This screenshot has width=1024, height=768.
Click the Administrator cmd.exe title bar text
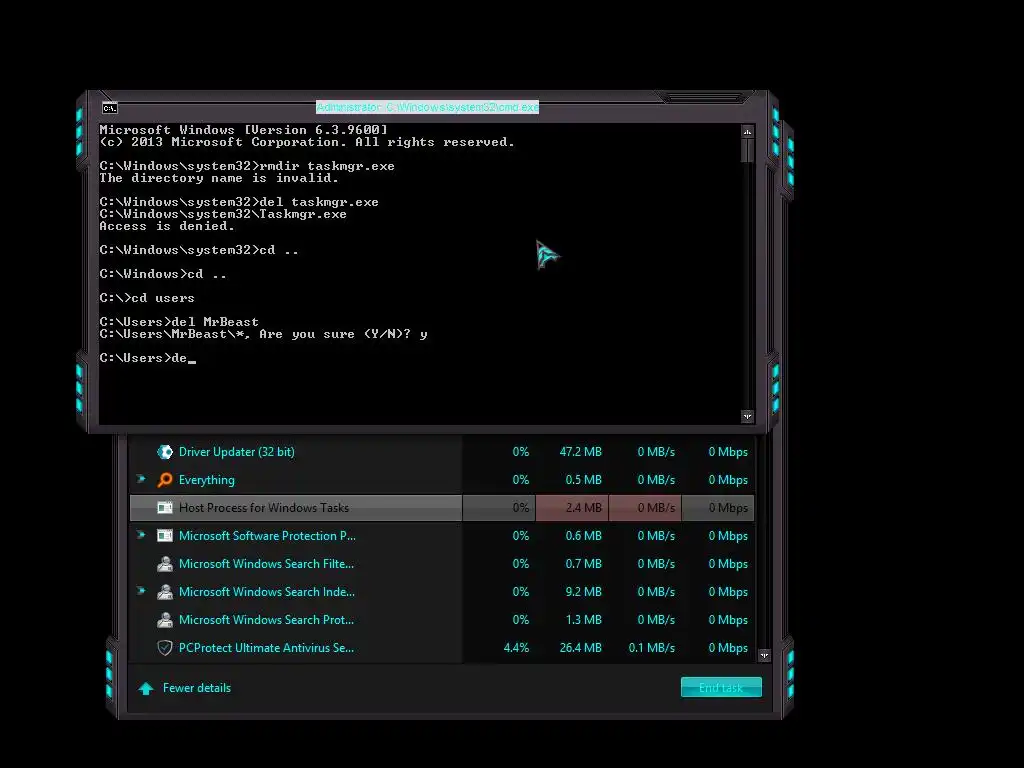pyautogui.click(x=428, y=107)
